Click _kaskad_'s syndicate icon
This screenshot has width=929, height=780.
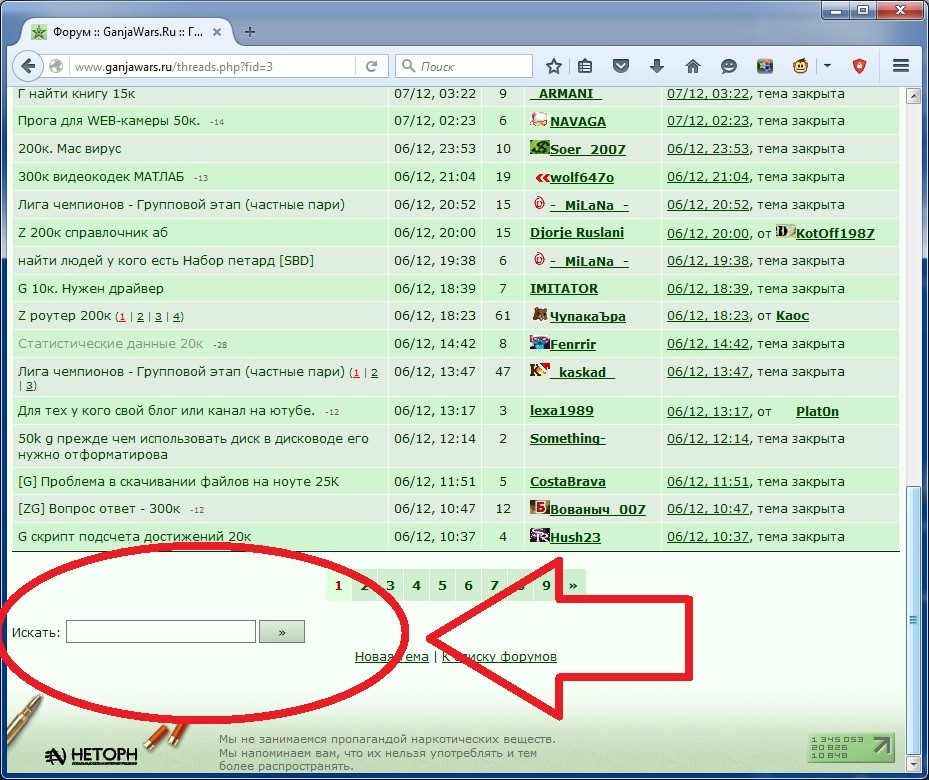539,370
